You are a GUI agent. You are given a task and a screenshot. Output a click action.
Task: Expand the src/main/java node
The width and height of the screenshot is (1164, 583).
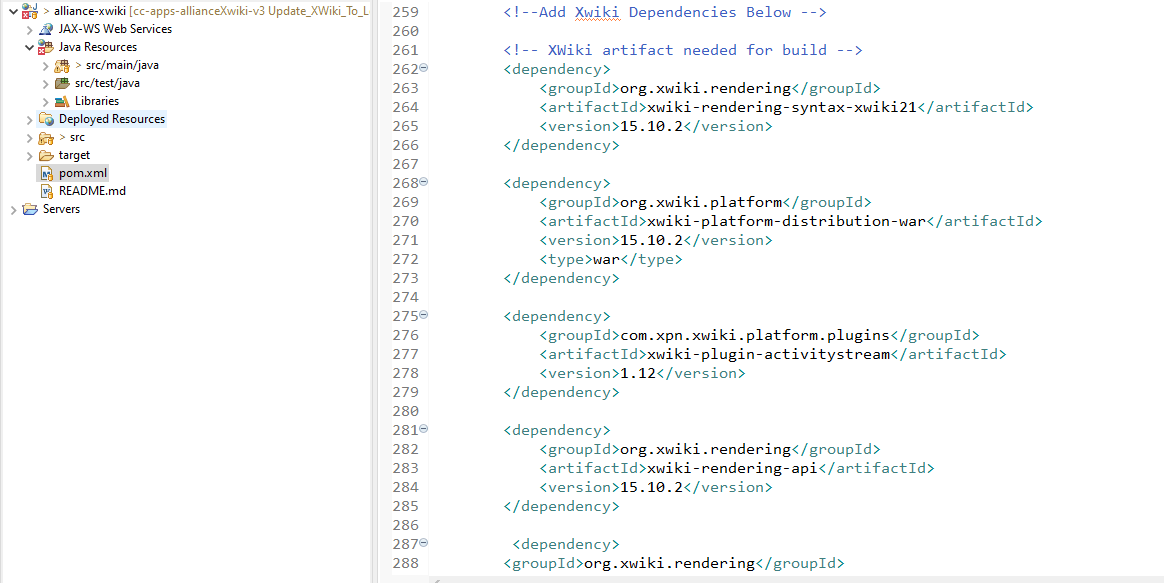coord(45,65)
